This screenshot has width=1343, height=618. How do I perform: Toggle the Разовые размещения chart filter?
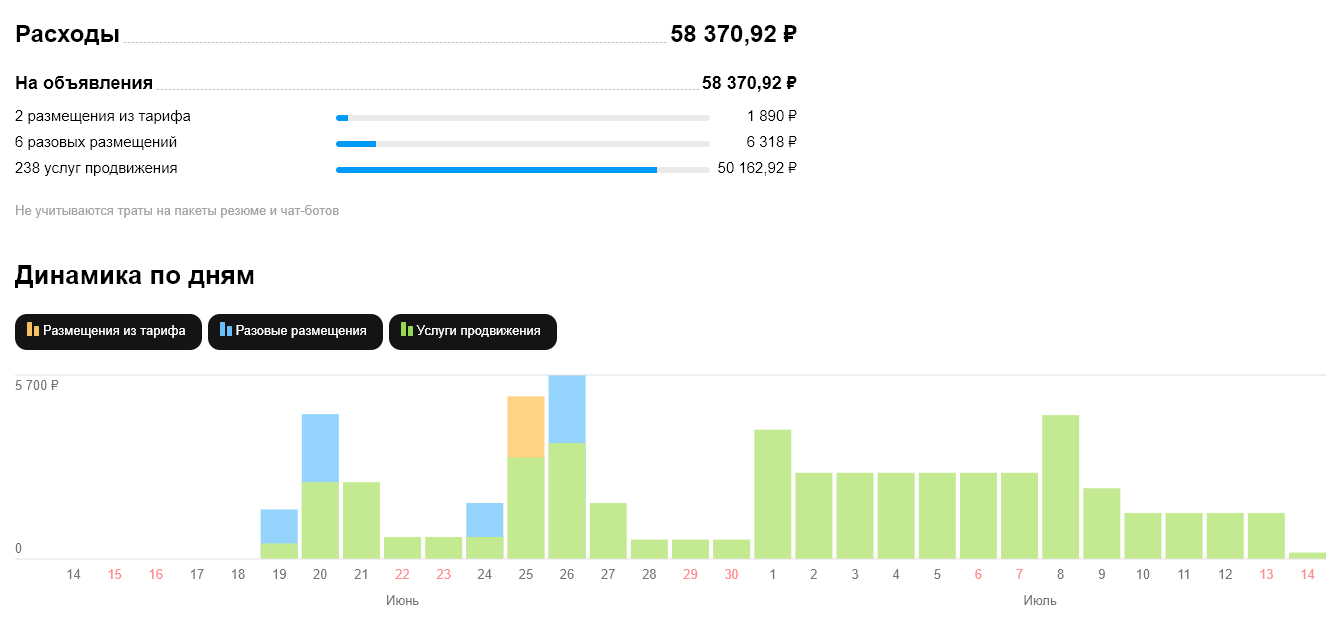pos(295,332)
